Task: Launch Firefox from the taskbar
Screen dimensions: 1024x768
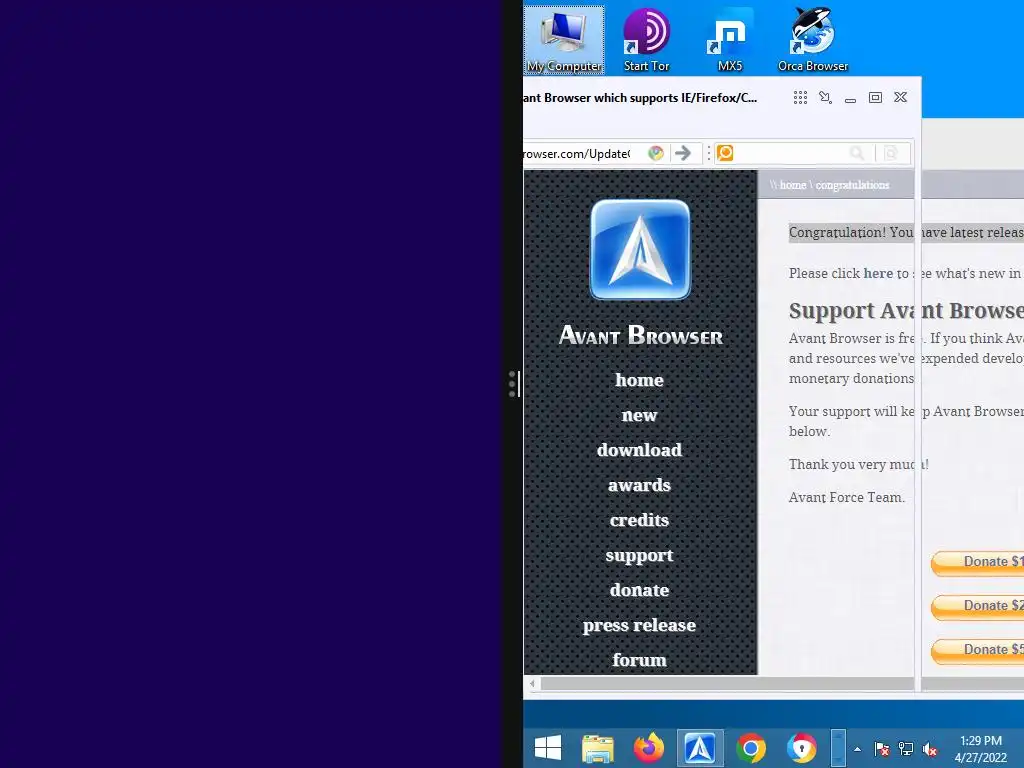Action: tap(648, 748)
